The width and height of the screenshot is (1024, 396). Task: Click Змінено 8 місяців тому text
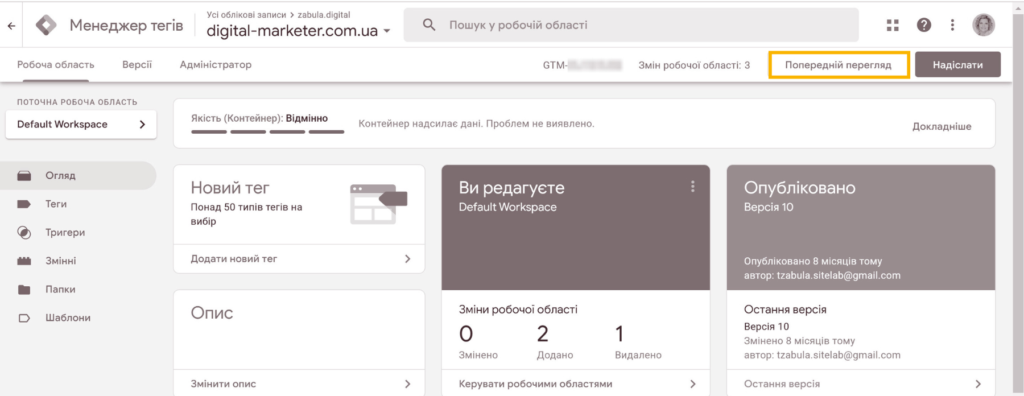coord(799,341)
